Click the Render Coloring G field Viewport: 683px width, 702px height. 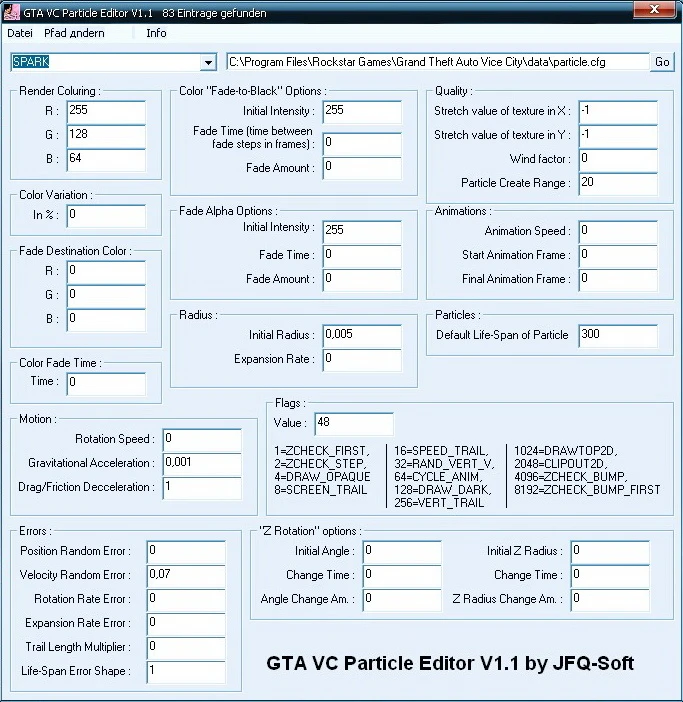tap(106, 135)
